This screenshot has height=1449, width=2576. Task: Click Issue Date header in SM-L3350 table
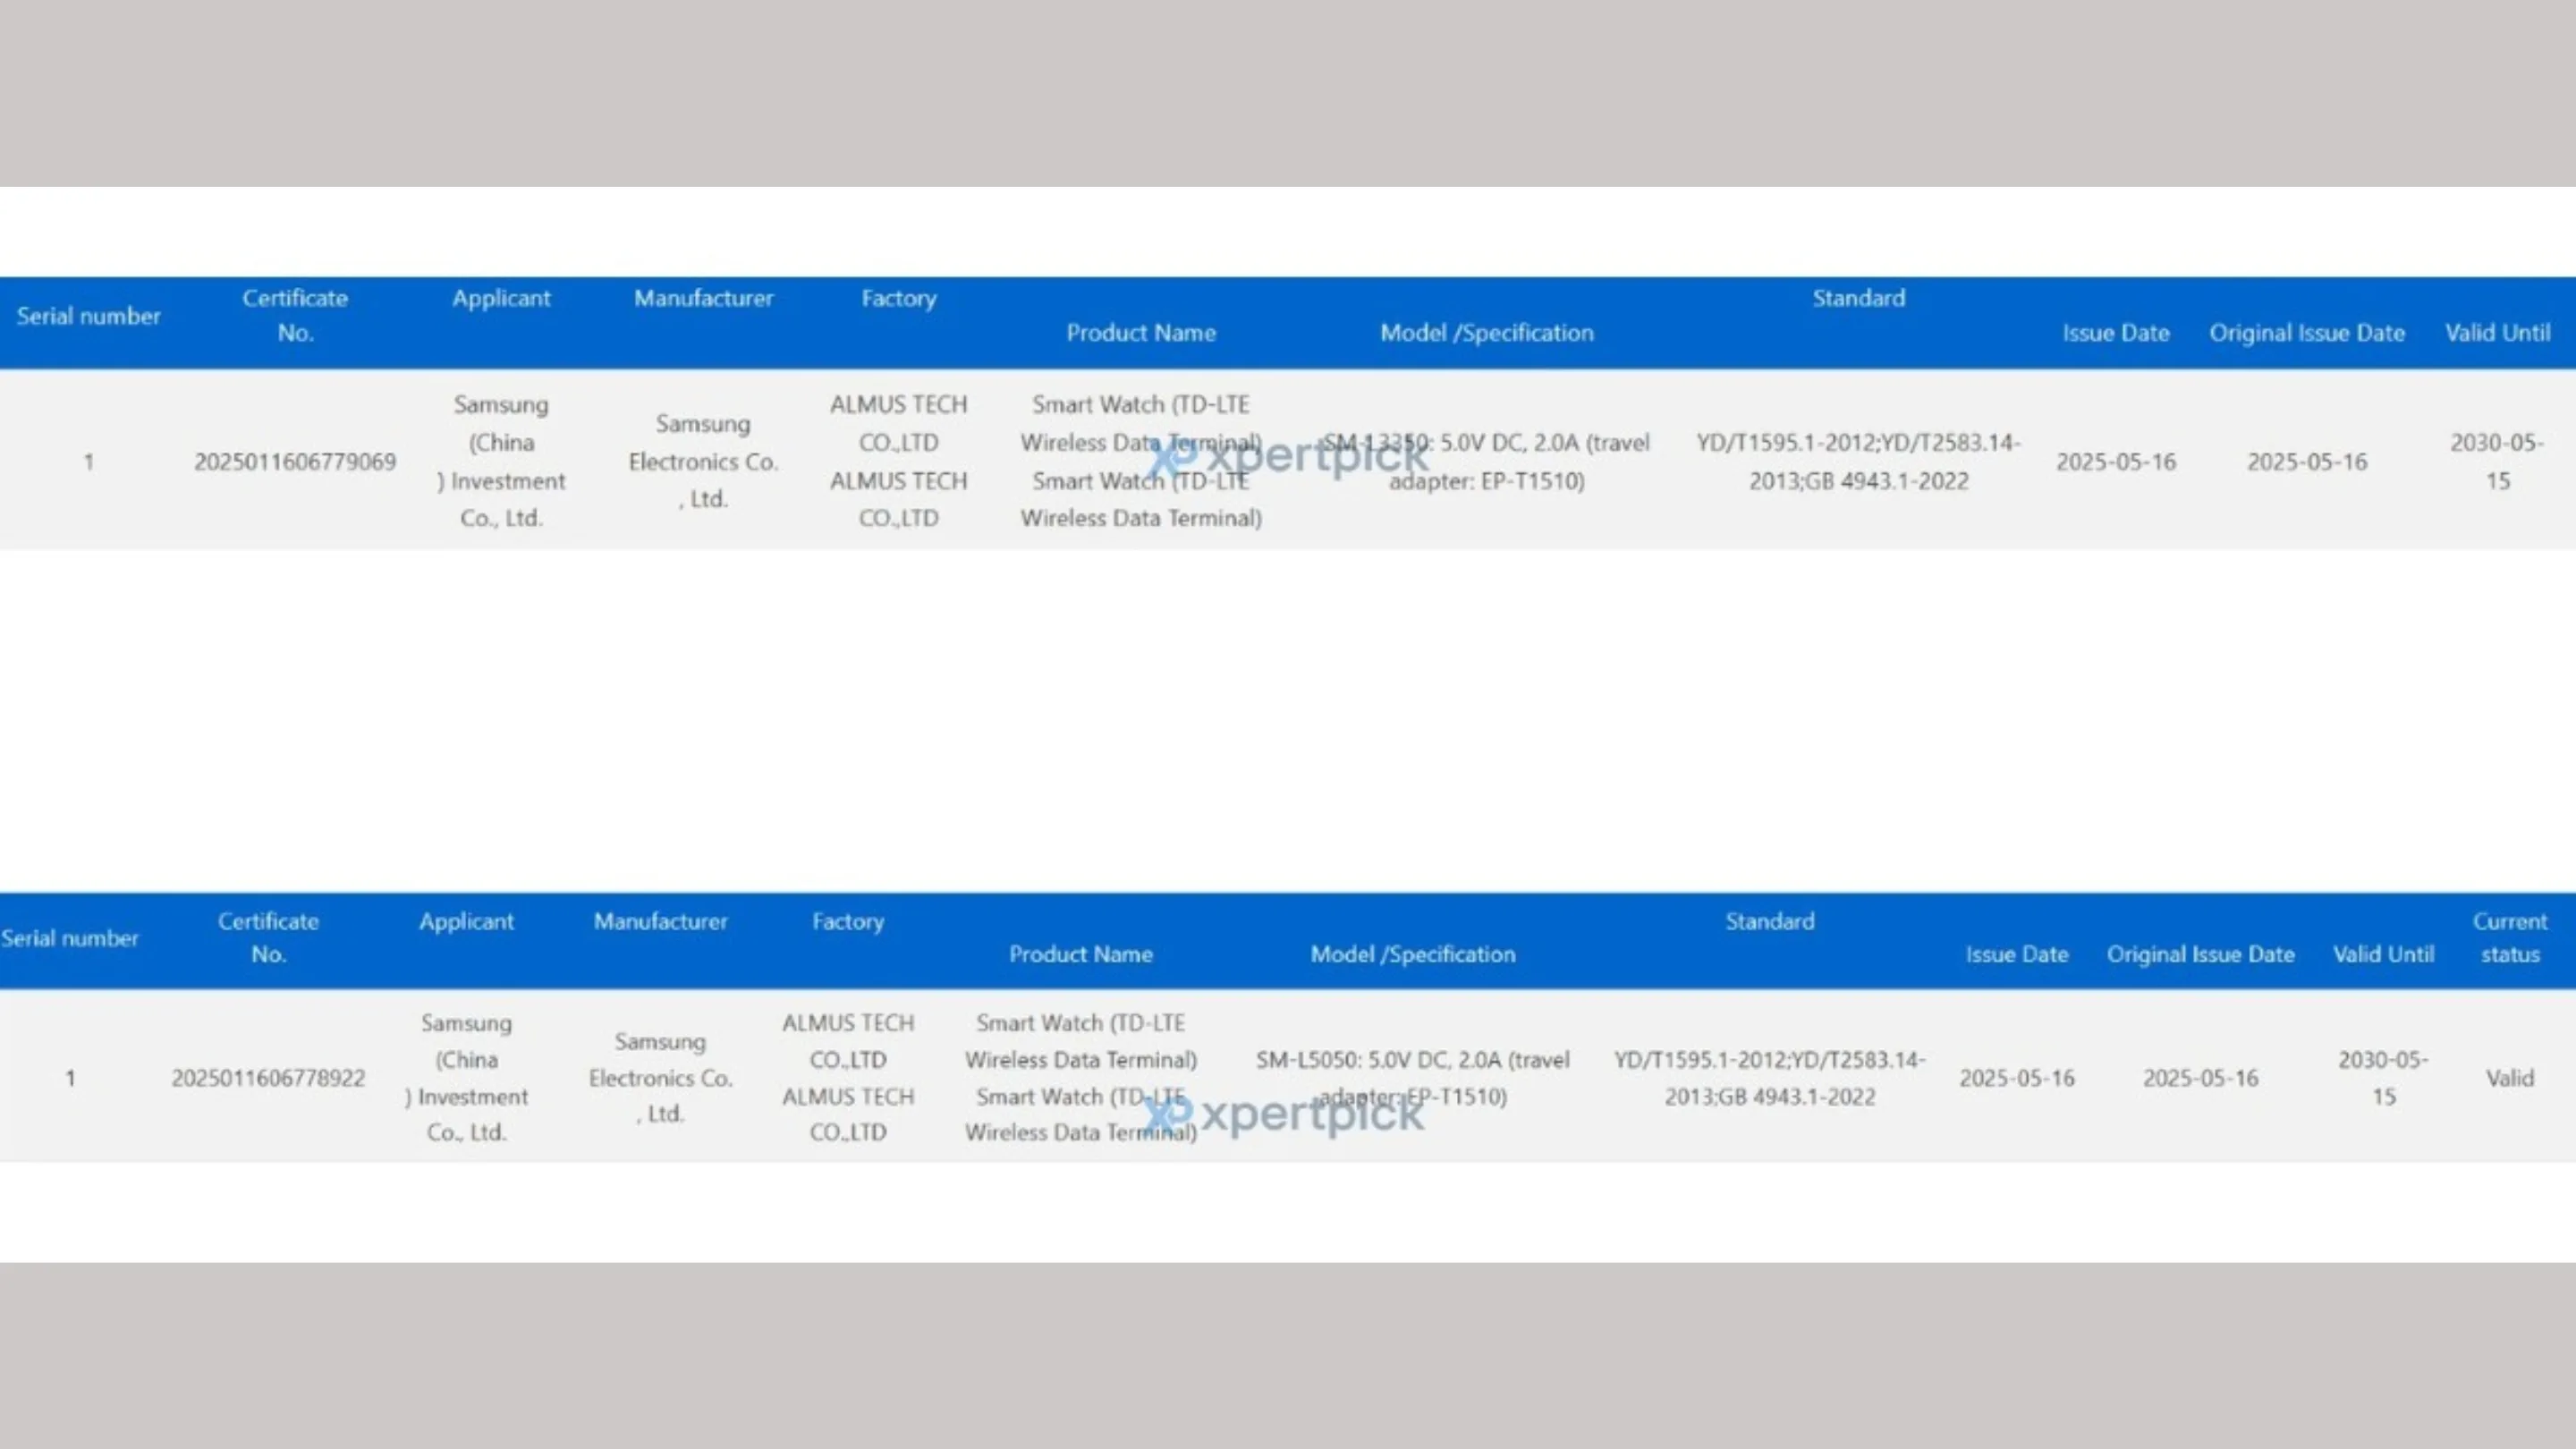click(x=2116, y=333)
